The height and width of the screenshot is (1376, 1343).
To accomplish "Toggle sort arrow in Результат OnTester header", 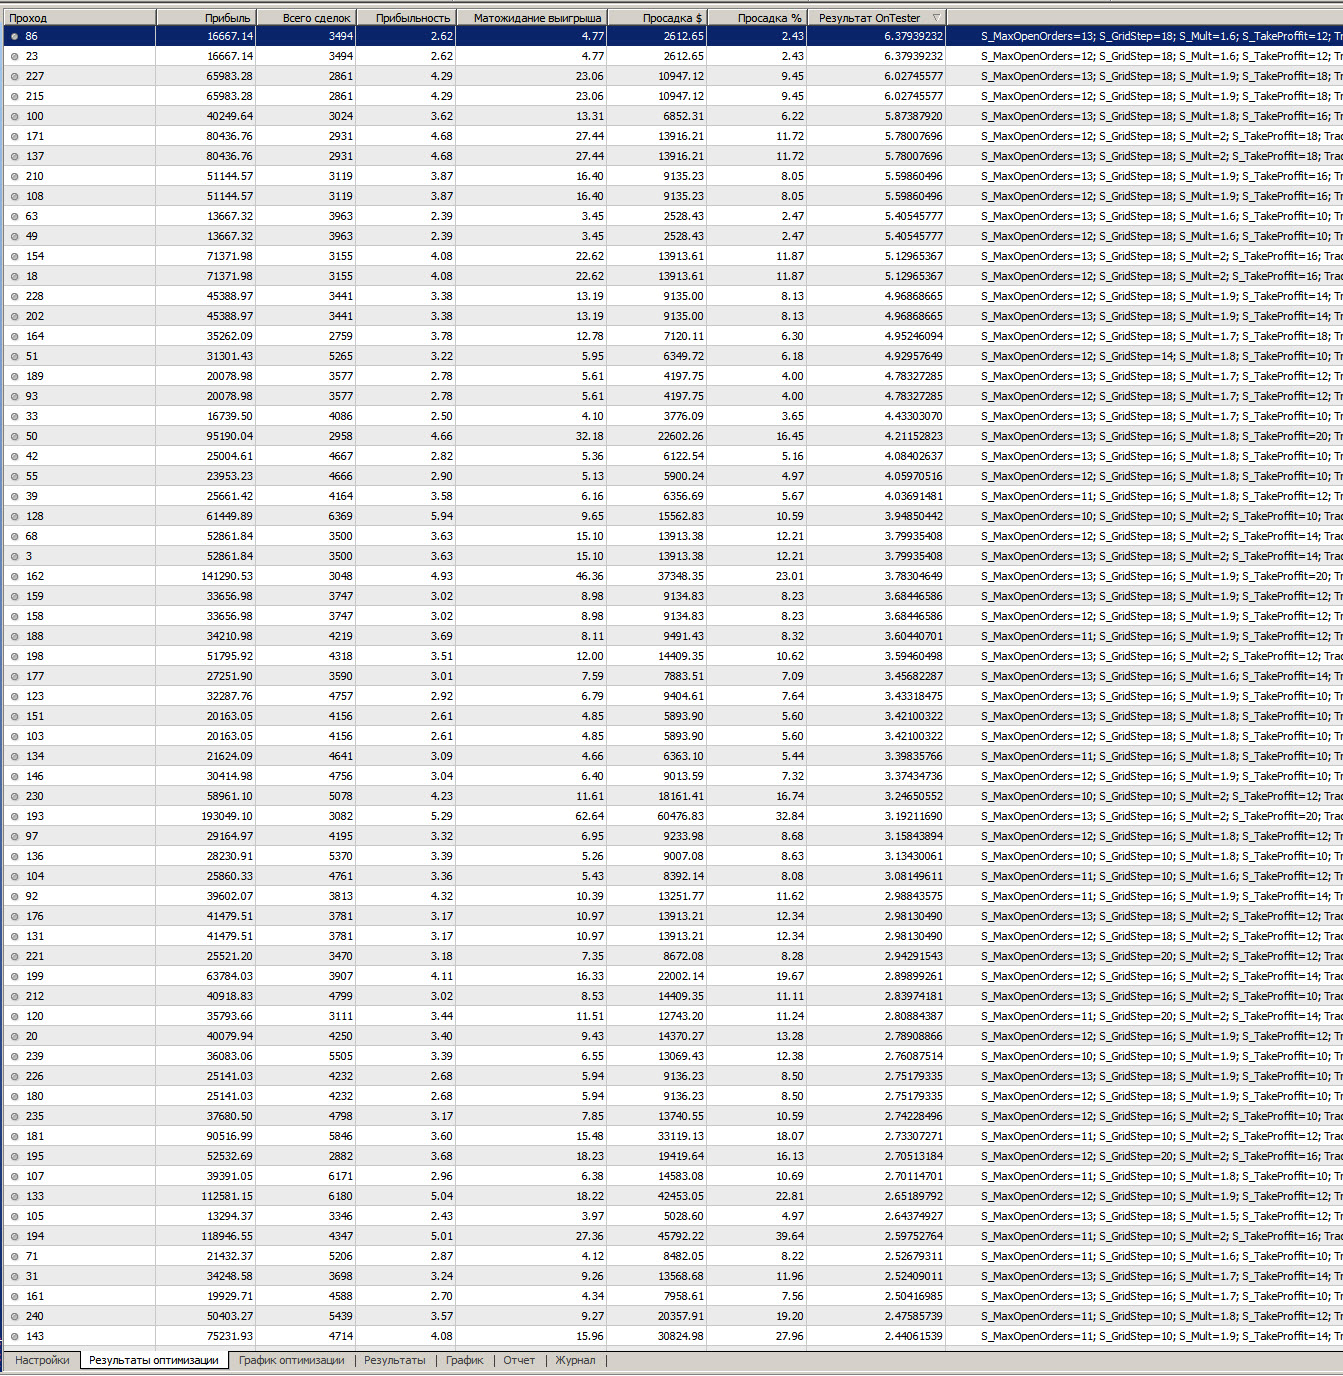I will [x=936, y=18].
